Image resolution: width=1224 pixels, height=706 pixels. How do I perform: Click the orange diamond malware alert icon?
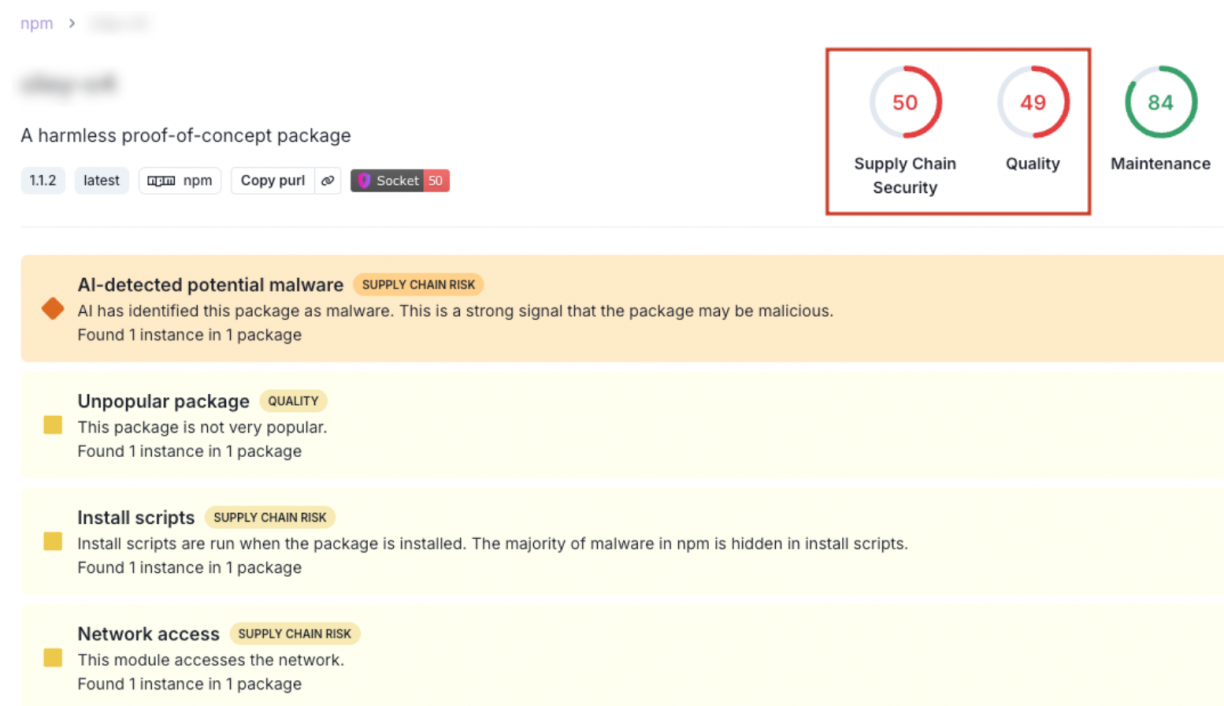53,310
